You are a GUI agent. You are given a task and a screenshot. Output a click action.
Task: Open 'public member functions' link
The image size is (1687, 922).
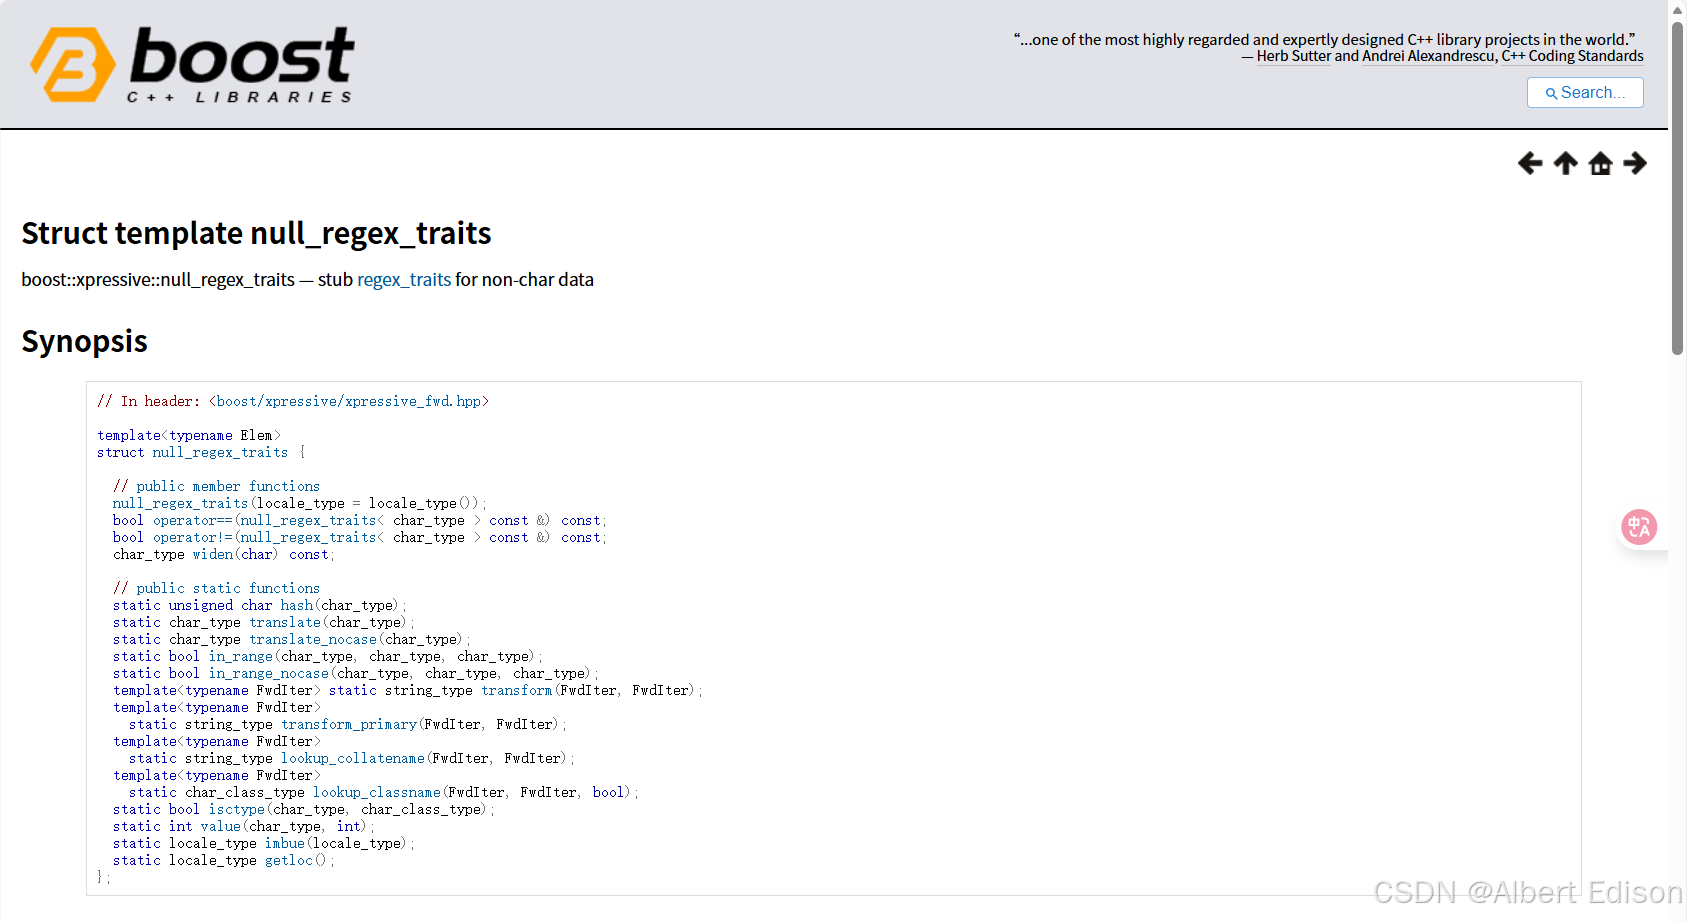(x=228, y=486)
